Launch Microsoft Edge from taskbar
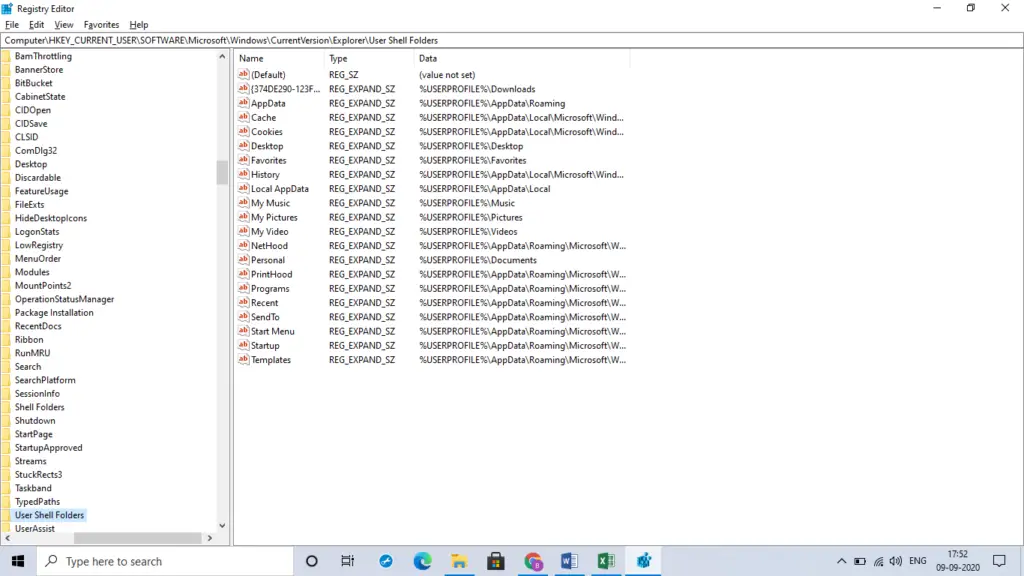Screen dimensions: 1024x576 point(423,561)
